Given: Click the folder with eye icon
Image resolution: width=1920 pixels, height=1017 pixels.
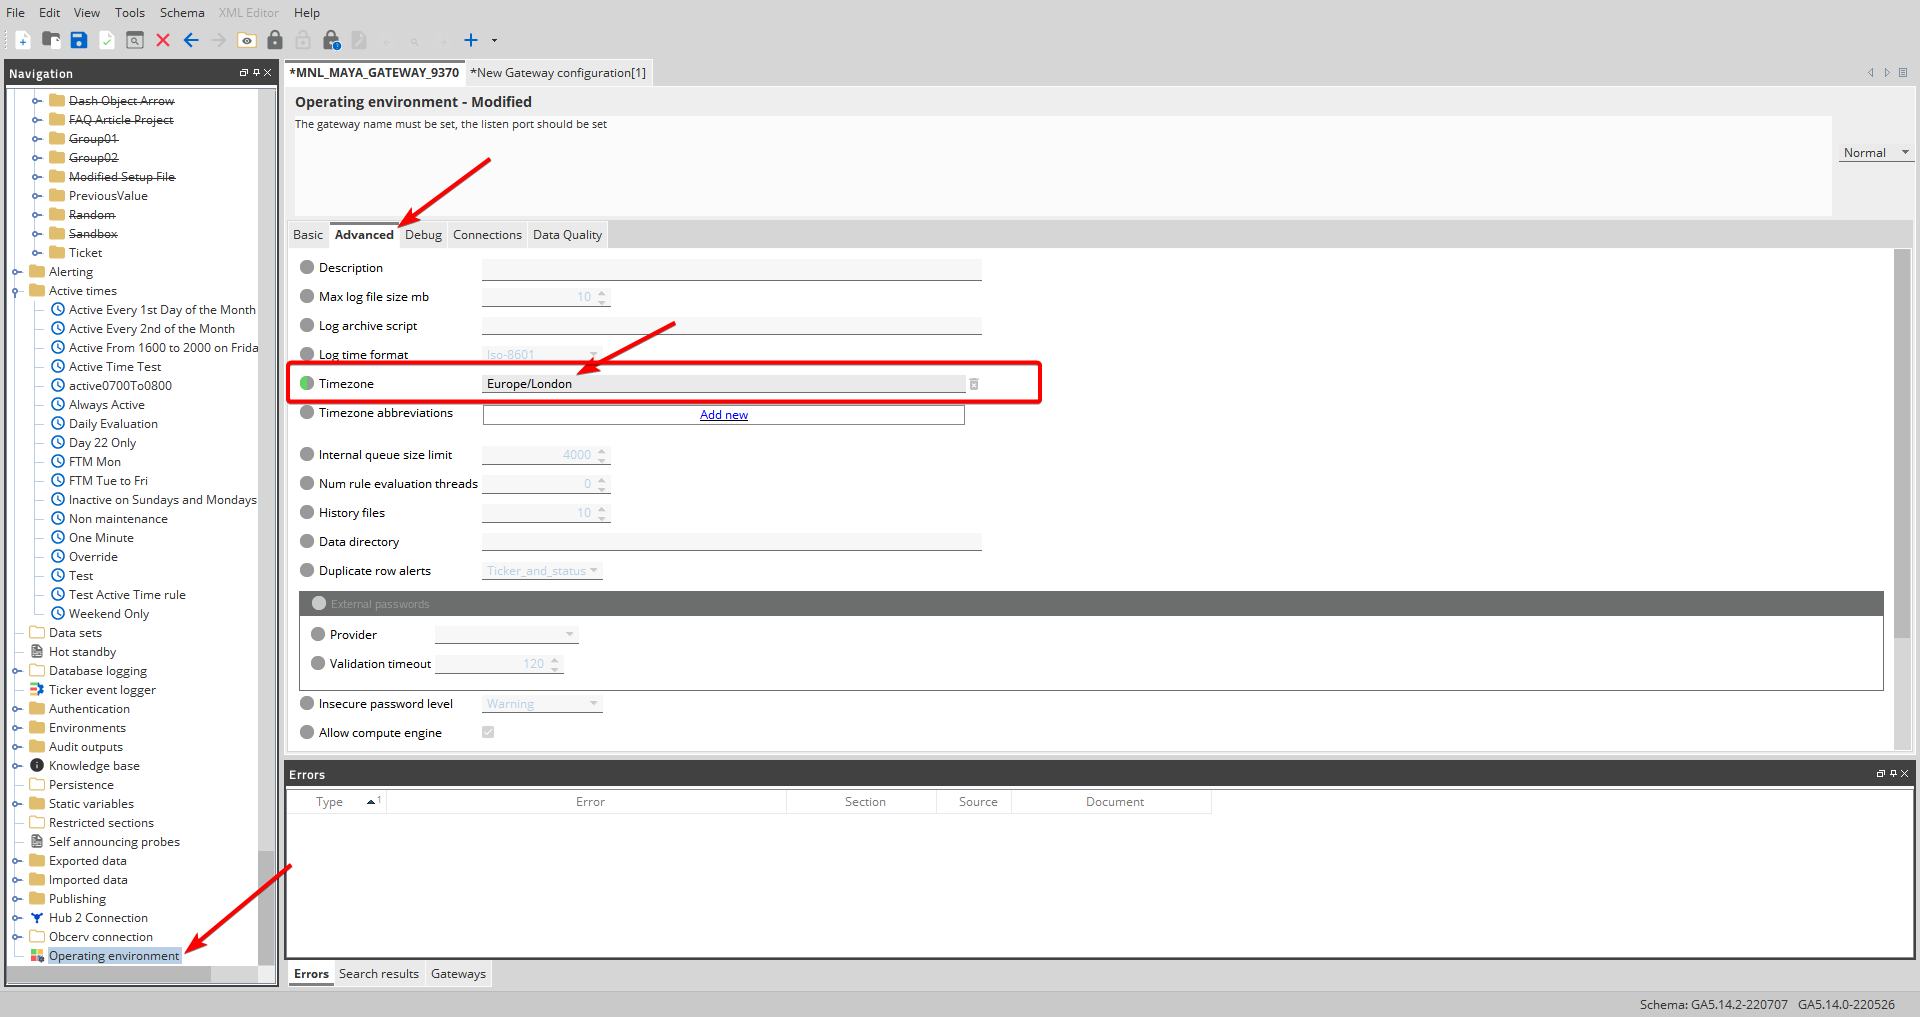Looking at the screenshot, I should click(x=247, y=40).
